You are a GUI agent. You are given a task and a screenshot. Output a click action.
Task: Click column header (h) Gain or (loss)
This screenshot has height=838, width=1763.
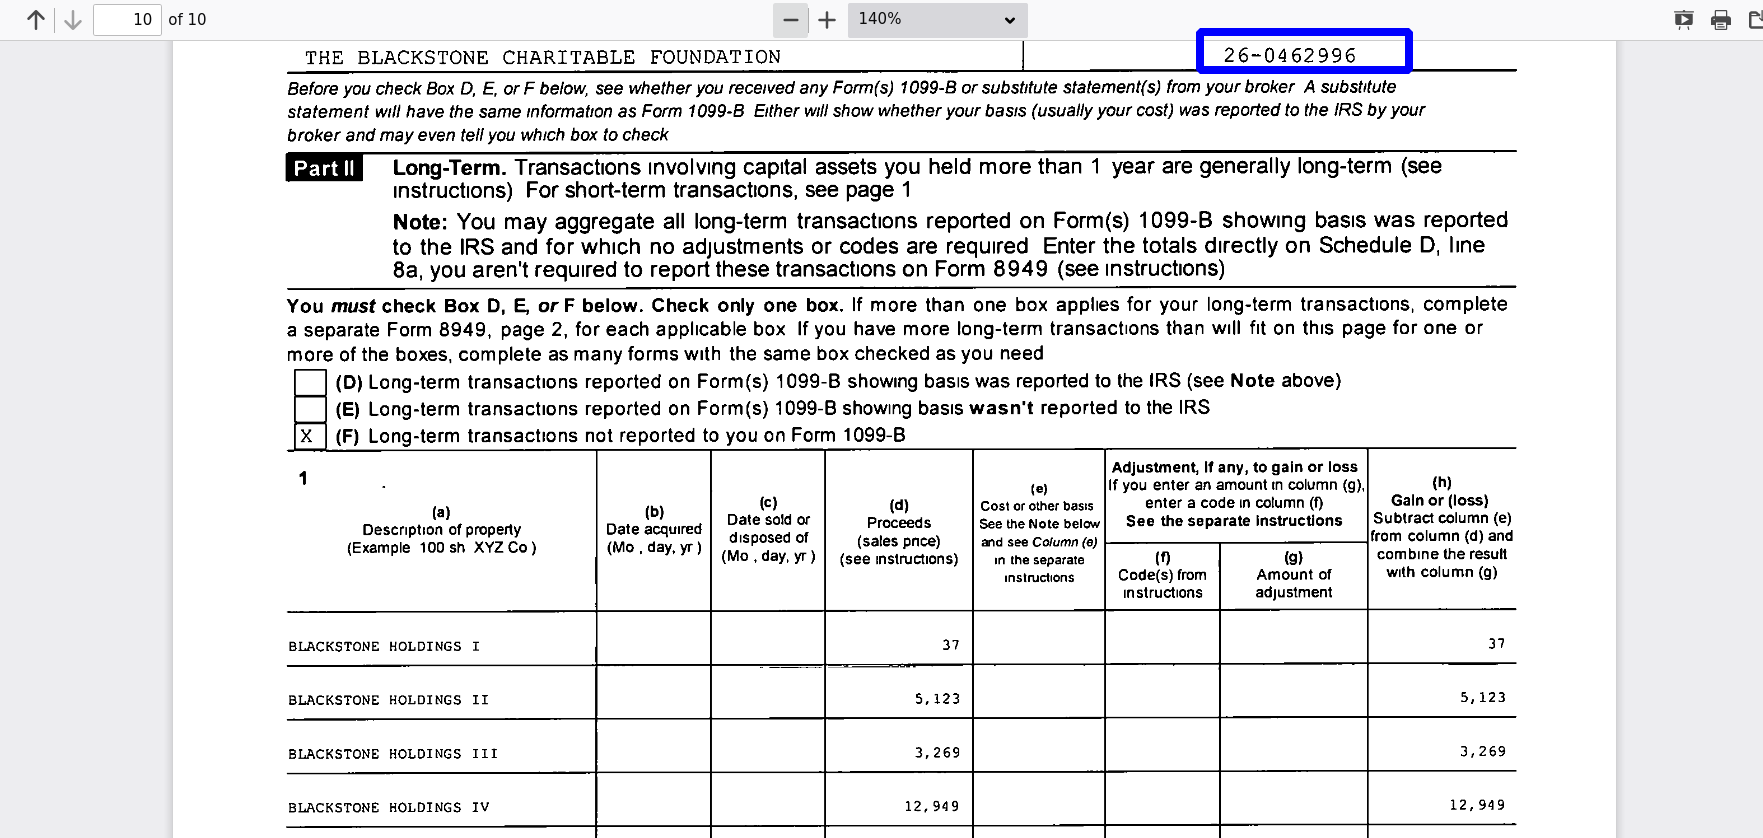(x=1441, y=527)
